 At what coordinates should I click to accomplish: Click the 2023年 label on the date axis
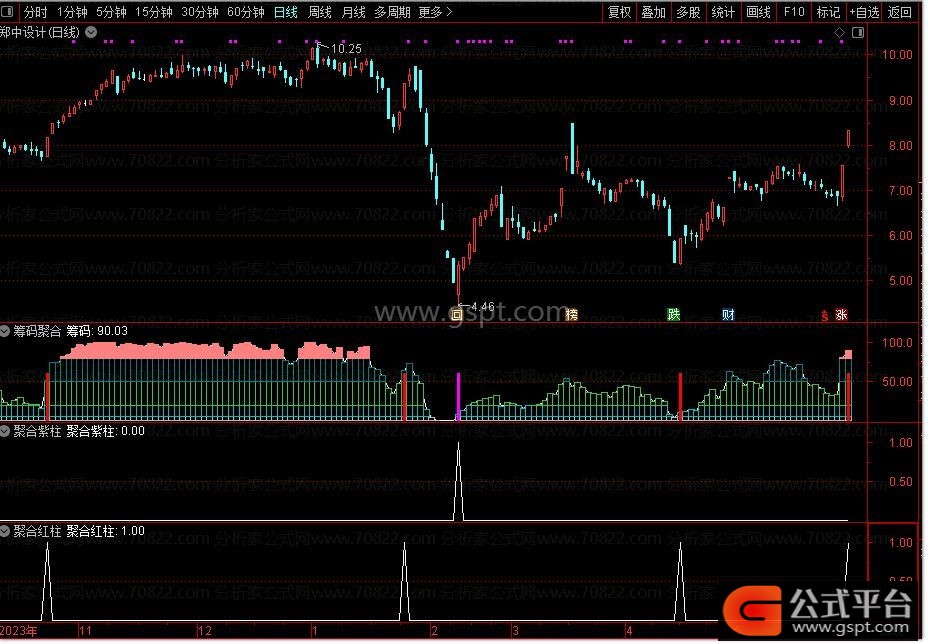click(x=19, y=631)
